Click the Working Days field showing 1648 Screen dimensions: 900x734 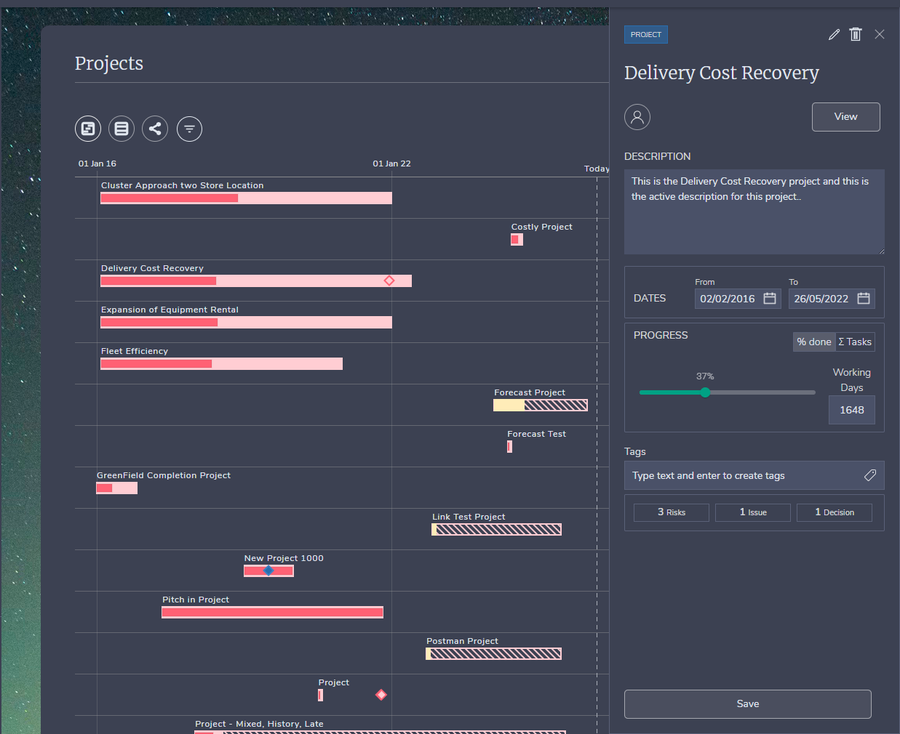pyautogui.click(x=851, y=410)
